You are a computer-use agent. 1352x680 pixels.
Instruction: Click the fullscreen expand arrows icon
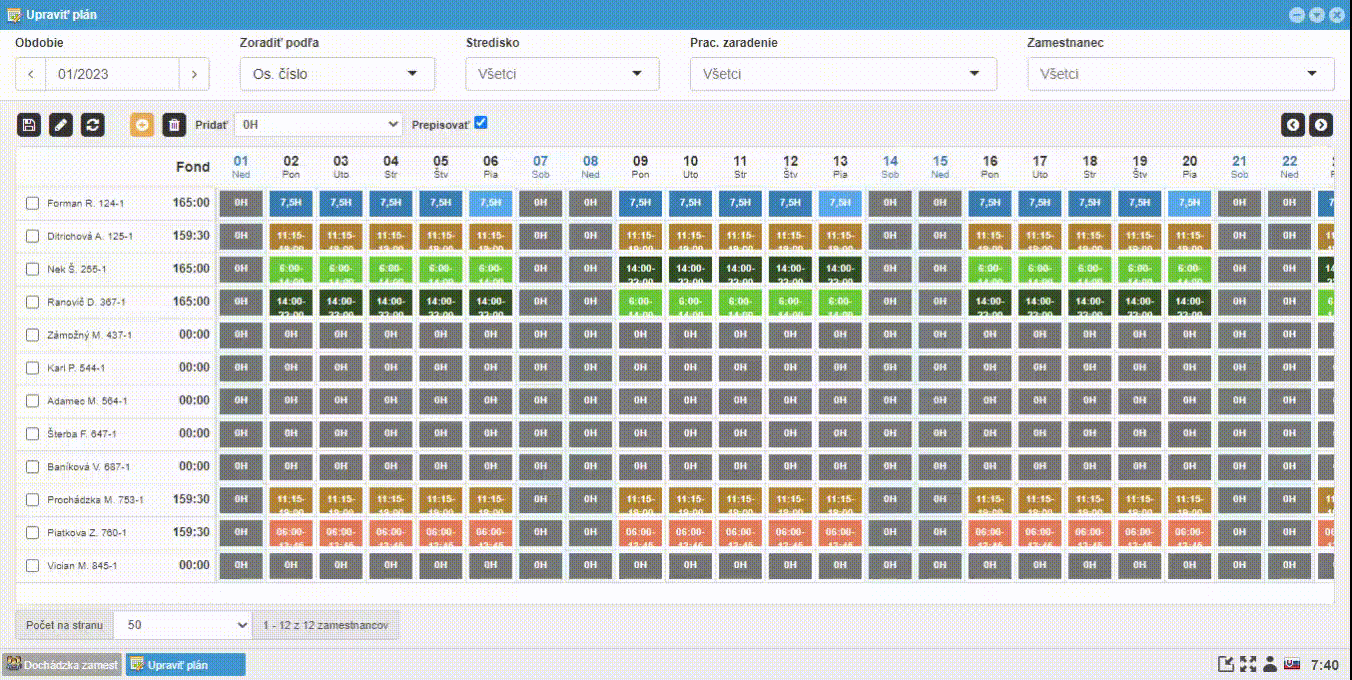[1248, 664]
